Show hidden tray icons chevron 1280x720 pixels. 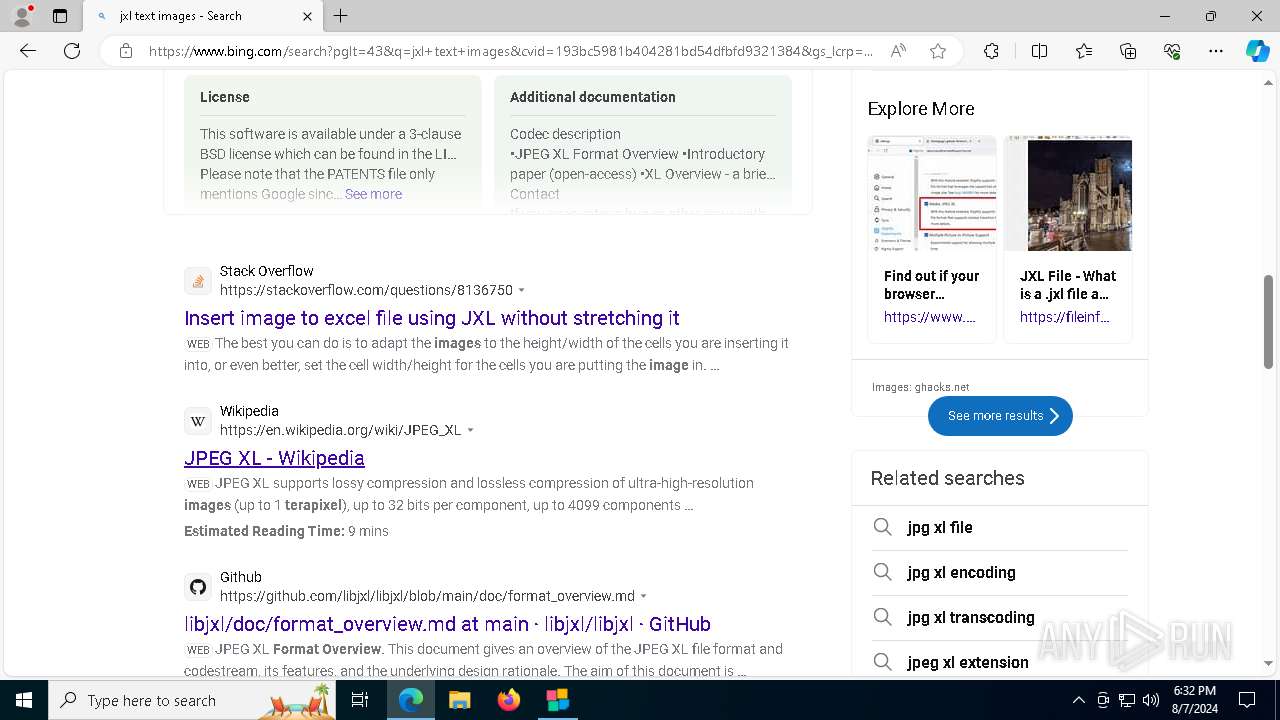click(x=1078, y=700)
